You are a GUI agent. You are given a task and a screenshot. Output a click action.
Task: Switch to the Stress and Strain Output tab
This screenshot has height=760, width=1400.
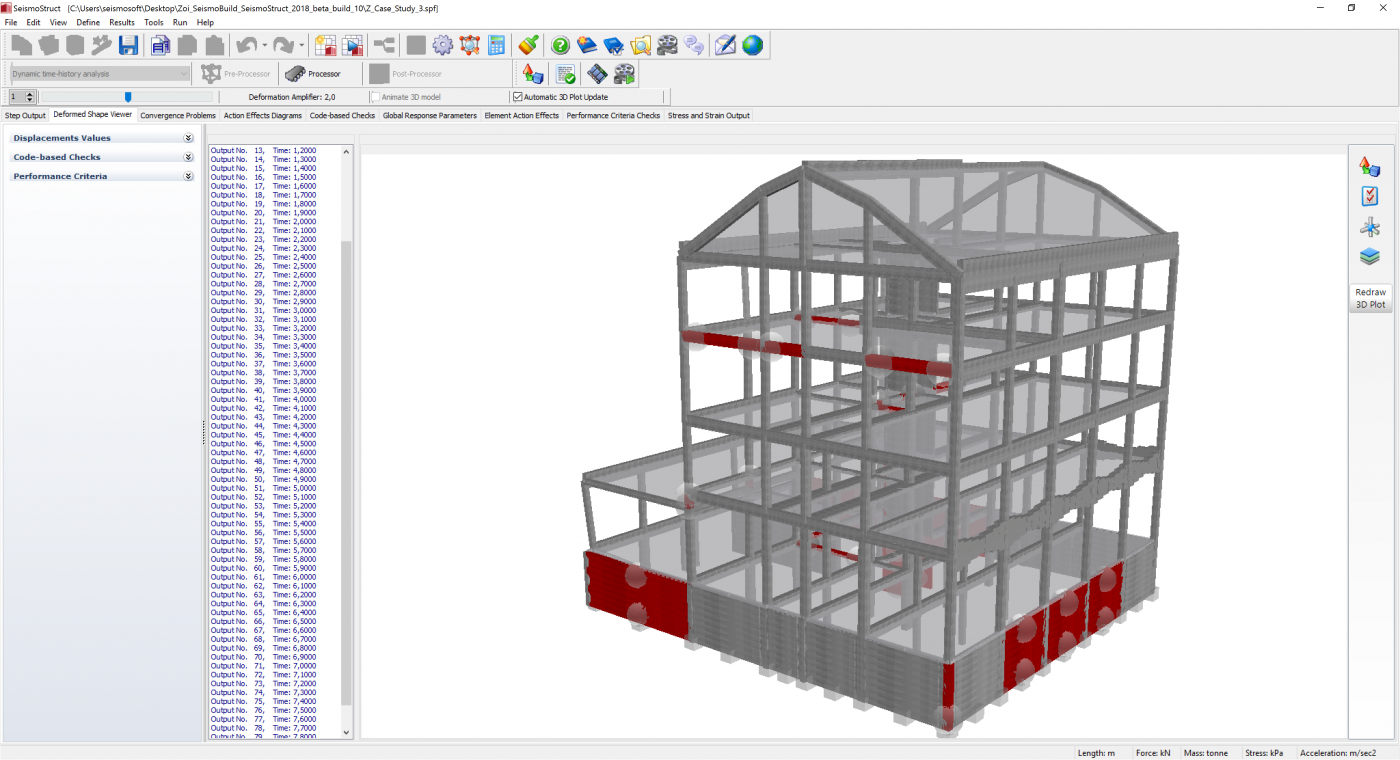[x=709, y=116]
